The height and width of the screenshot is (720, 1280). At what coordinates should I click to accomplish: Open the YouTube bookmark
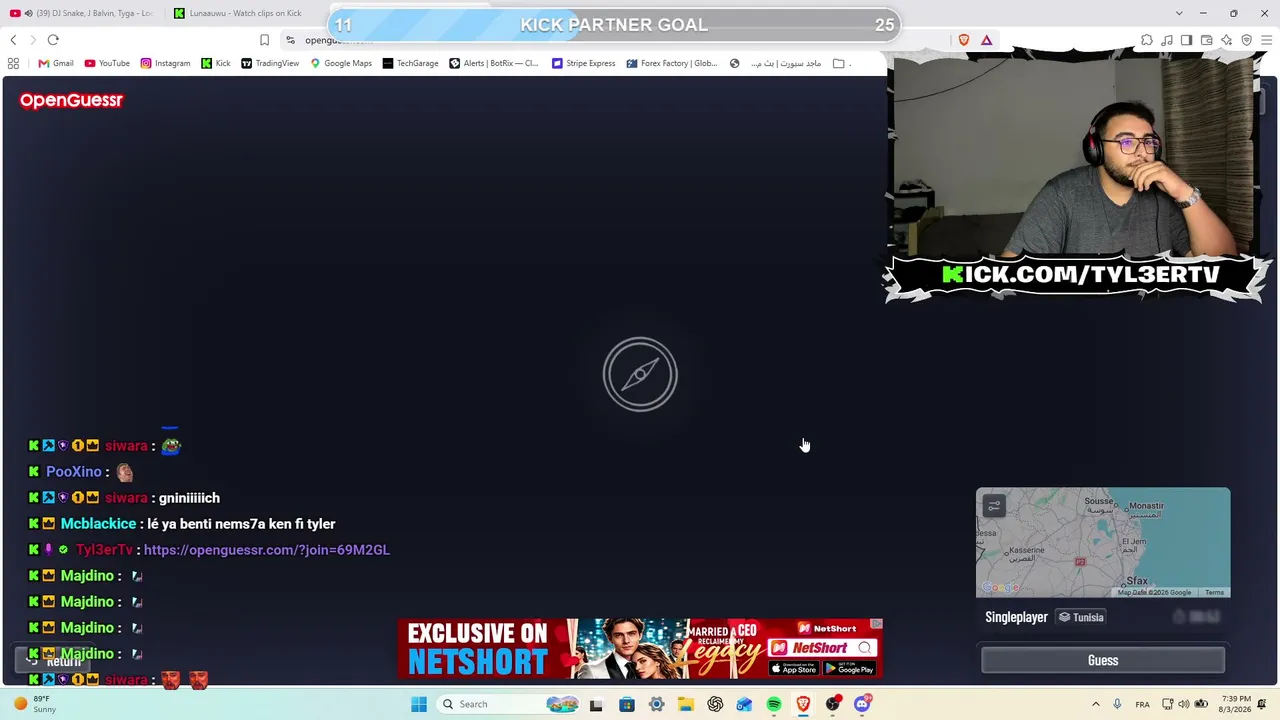107,63
